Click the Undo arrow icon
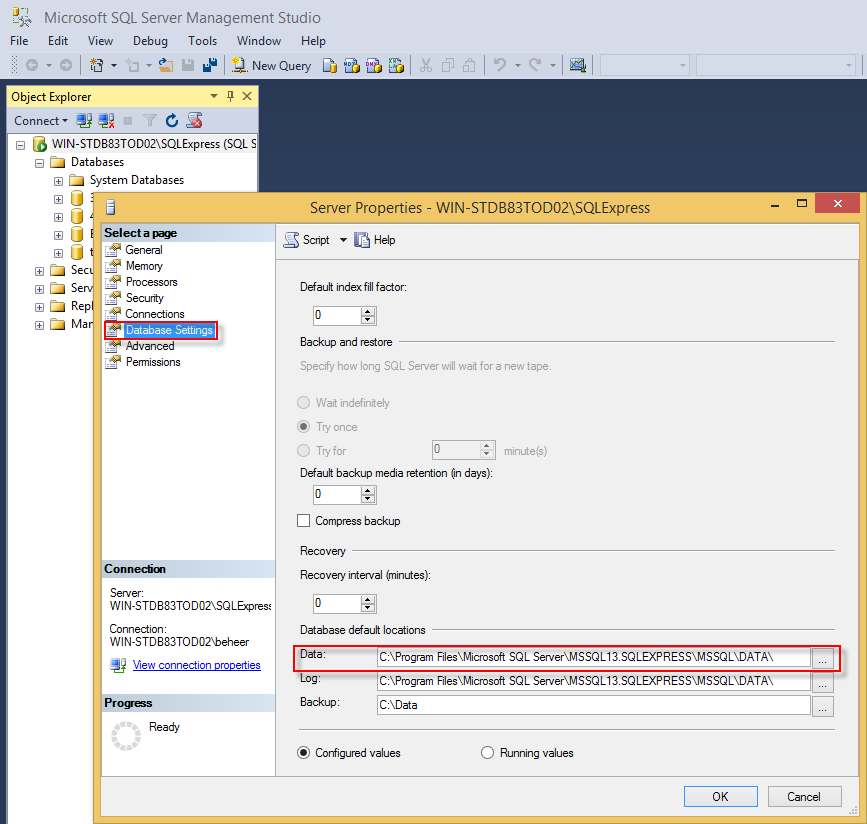Image resolution: width=867 pixels, height=824 pixels. click(500, 65)
